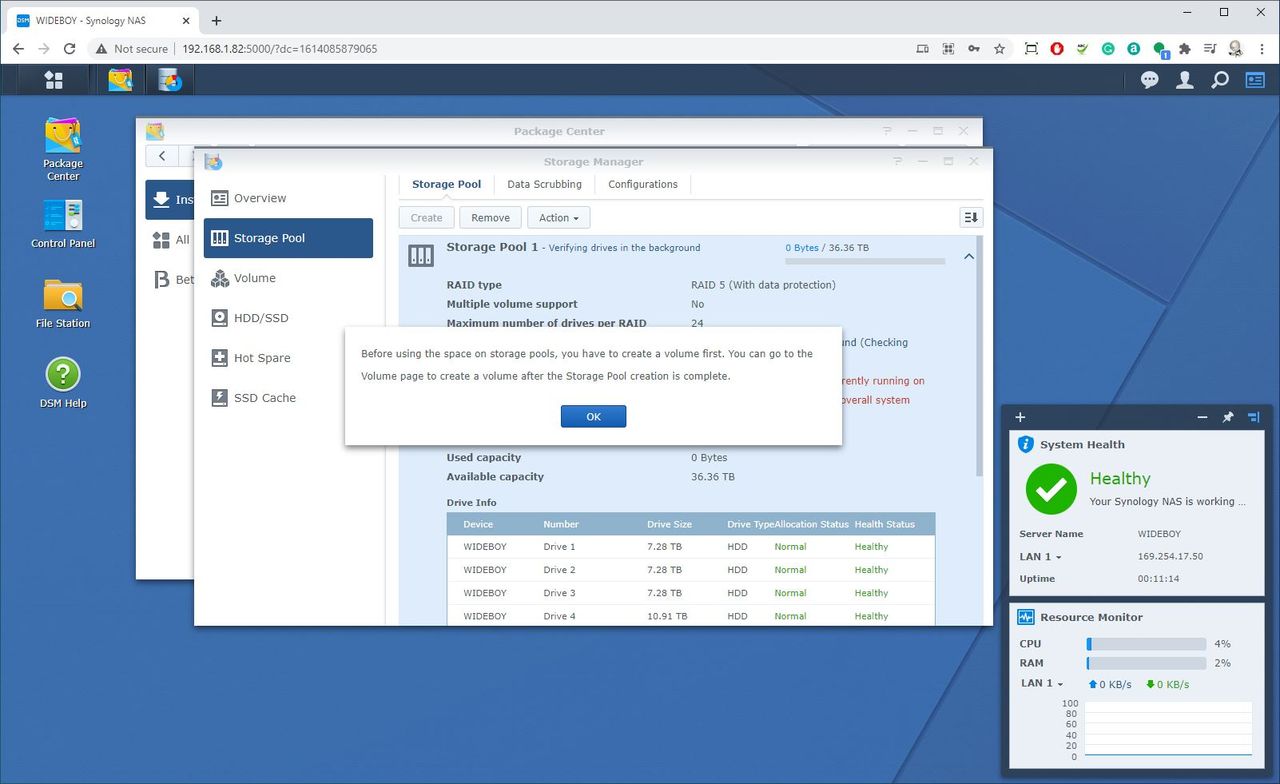The width and height of the screenshot is (1280, 784).
Task: Click the System Health info icon
Action: [1025, 444]
